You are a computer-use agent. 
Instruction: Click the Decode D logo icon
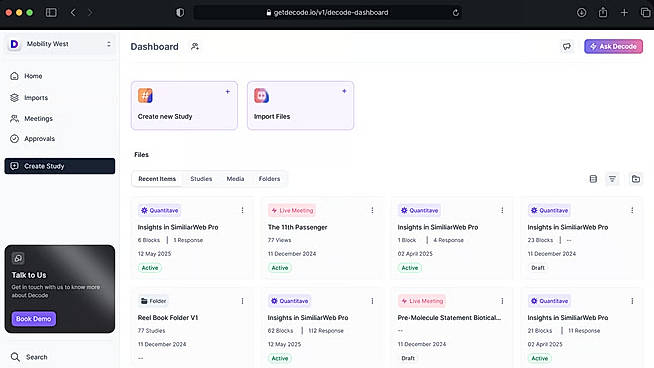click(14, 44)
